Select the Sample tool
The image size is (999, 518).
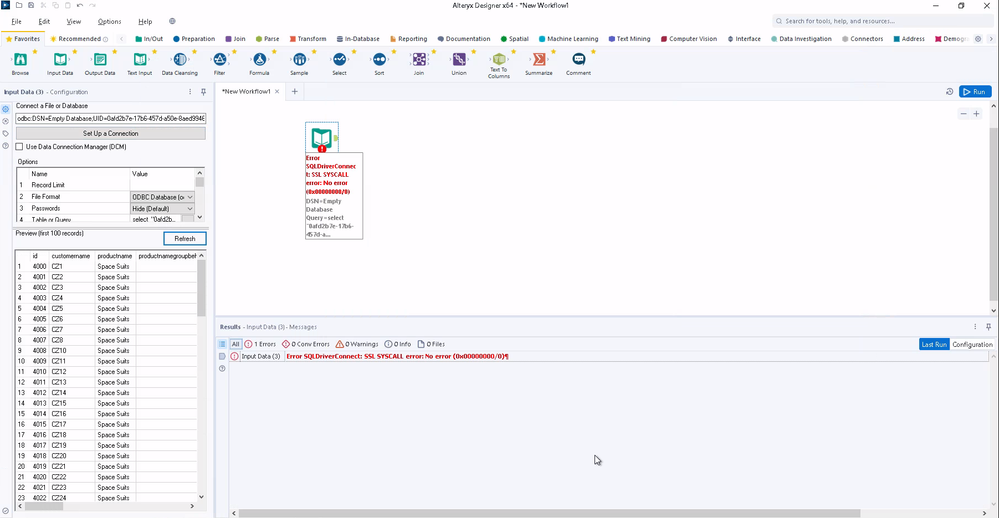299,60
